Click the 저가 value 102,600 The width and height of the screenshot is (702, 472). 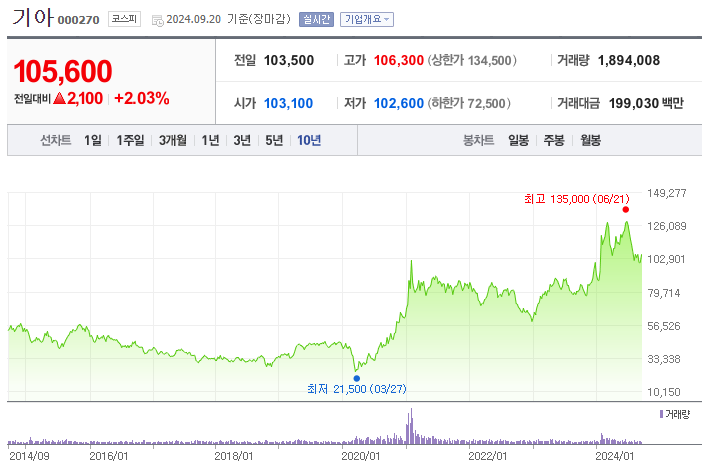pos(398,103)
